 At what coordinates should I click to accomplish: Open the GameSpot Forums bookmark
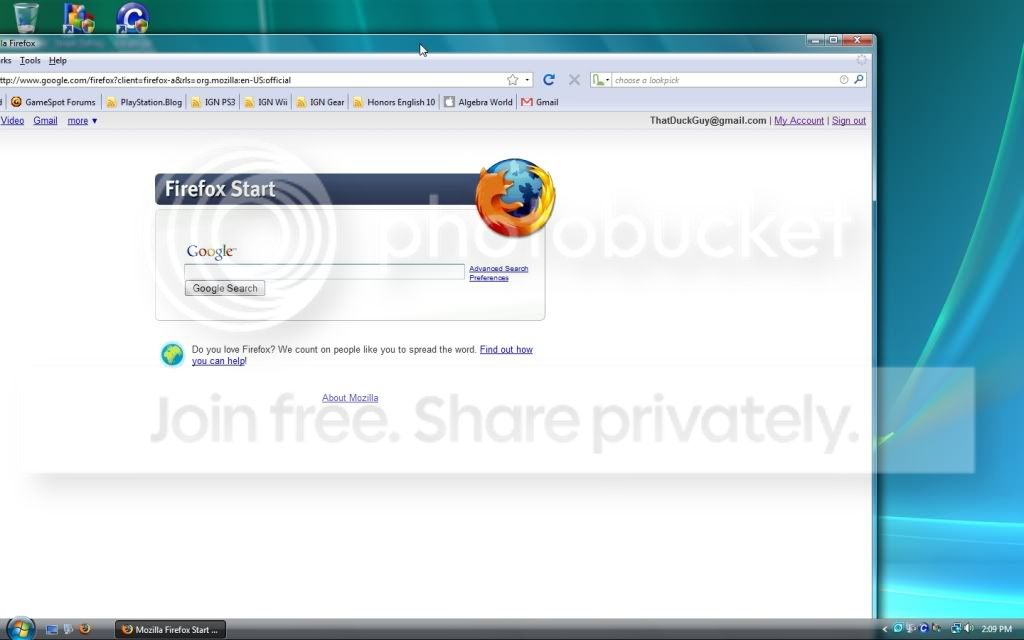click(x=53, y=102)
